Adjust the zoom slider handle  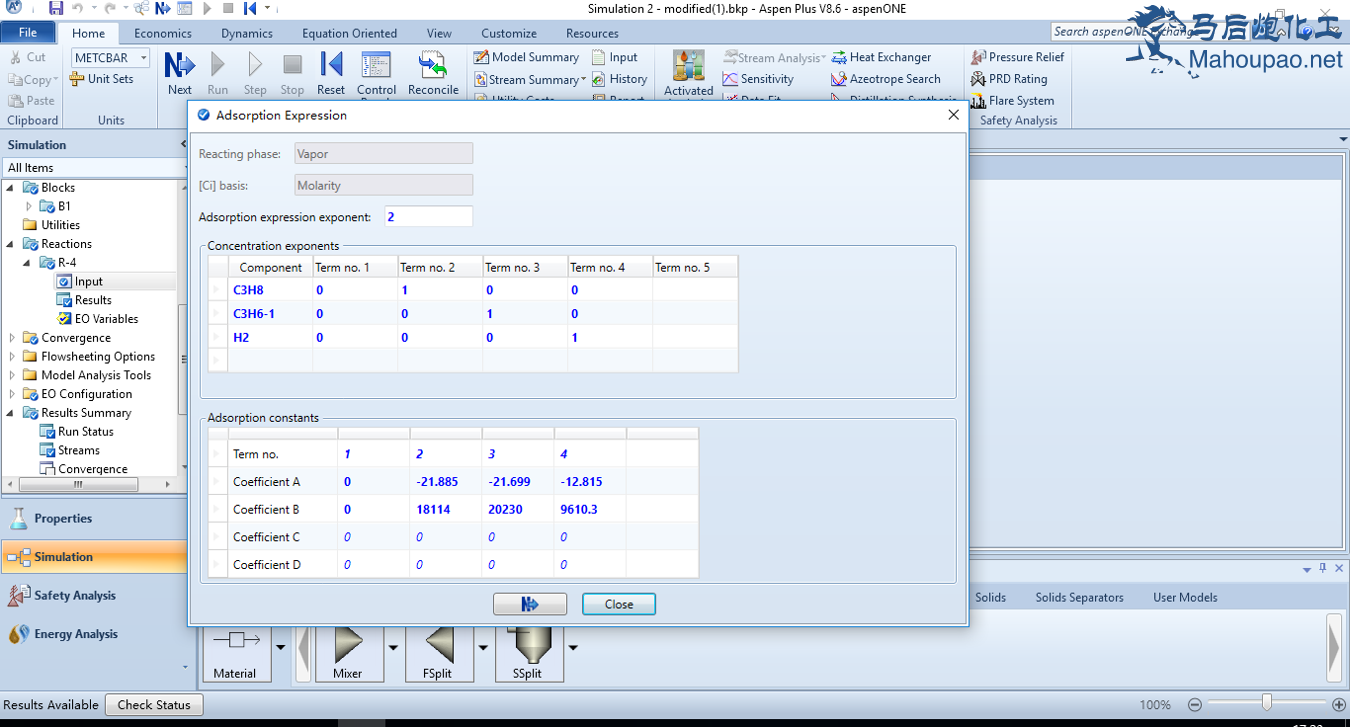tap(1267, 704)
